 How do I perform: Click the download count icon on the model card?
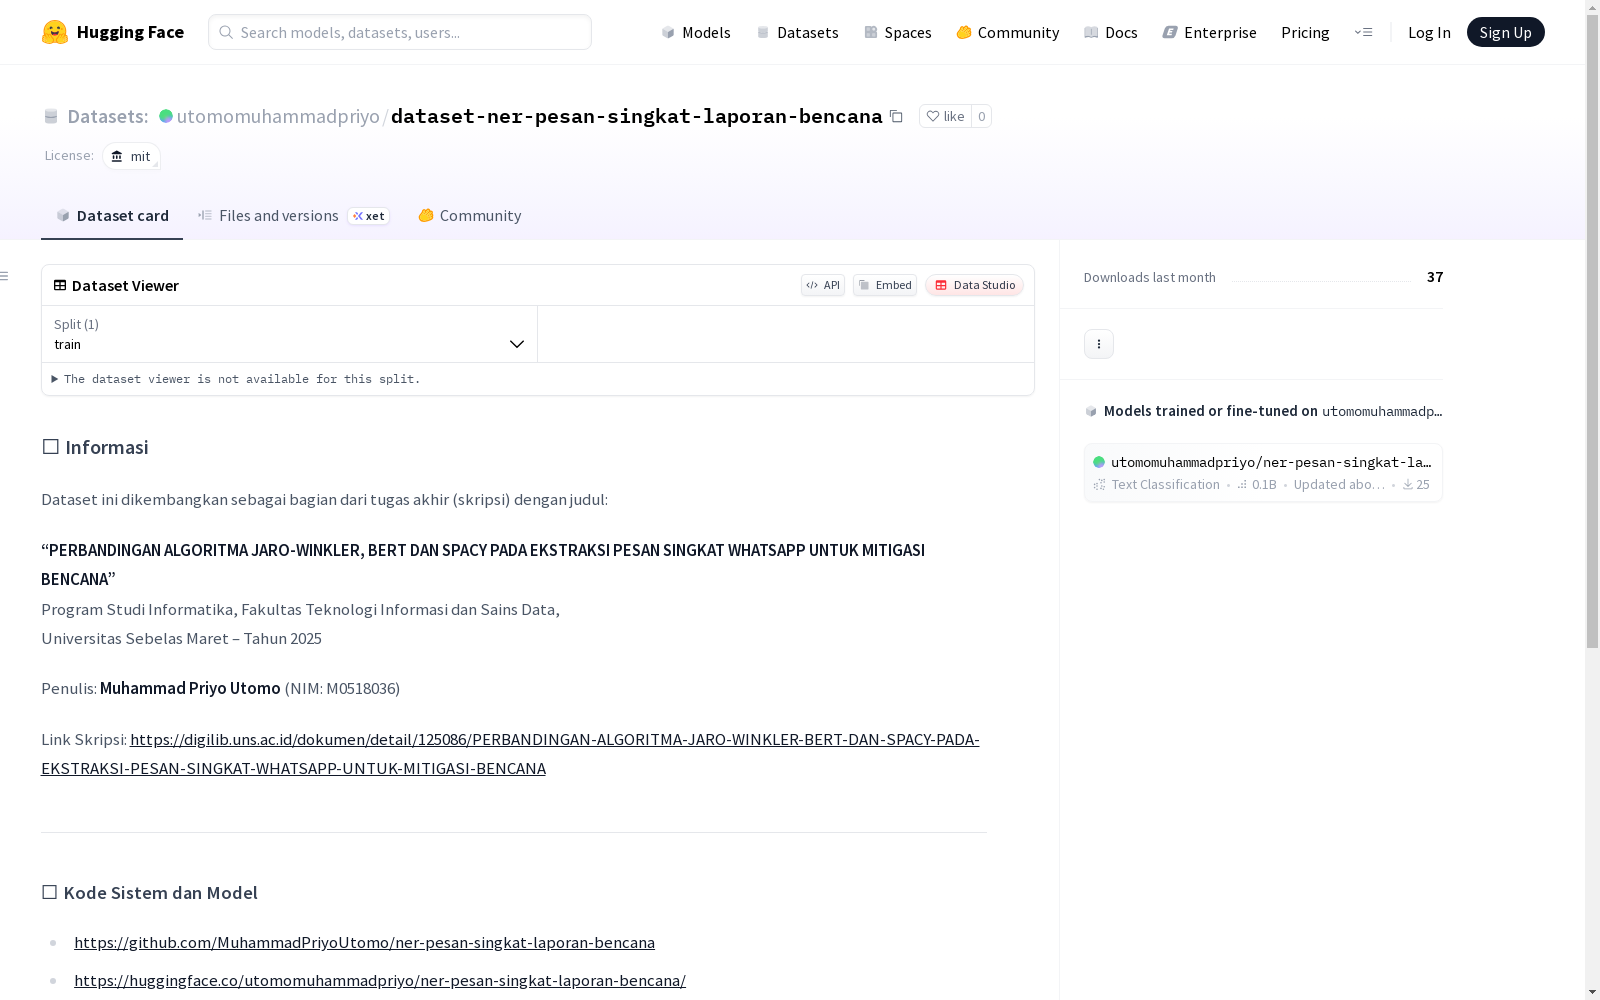point(1408,485)
